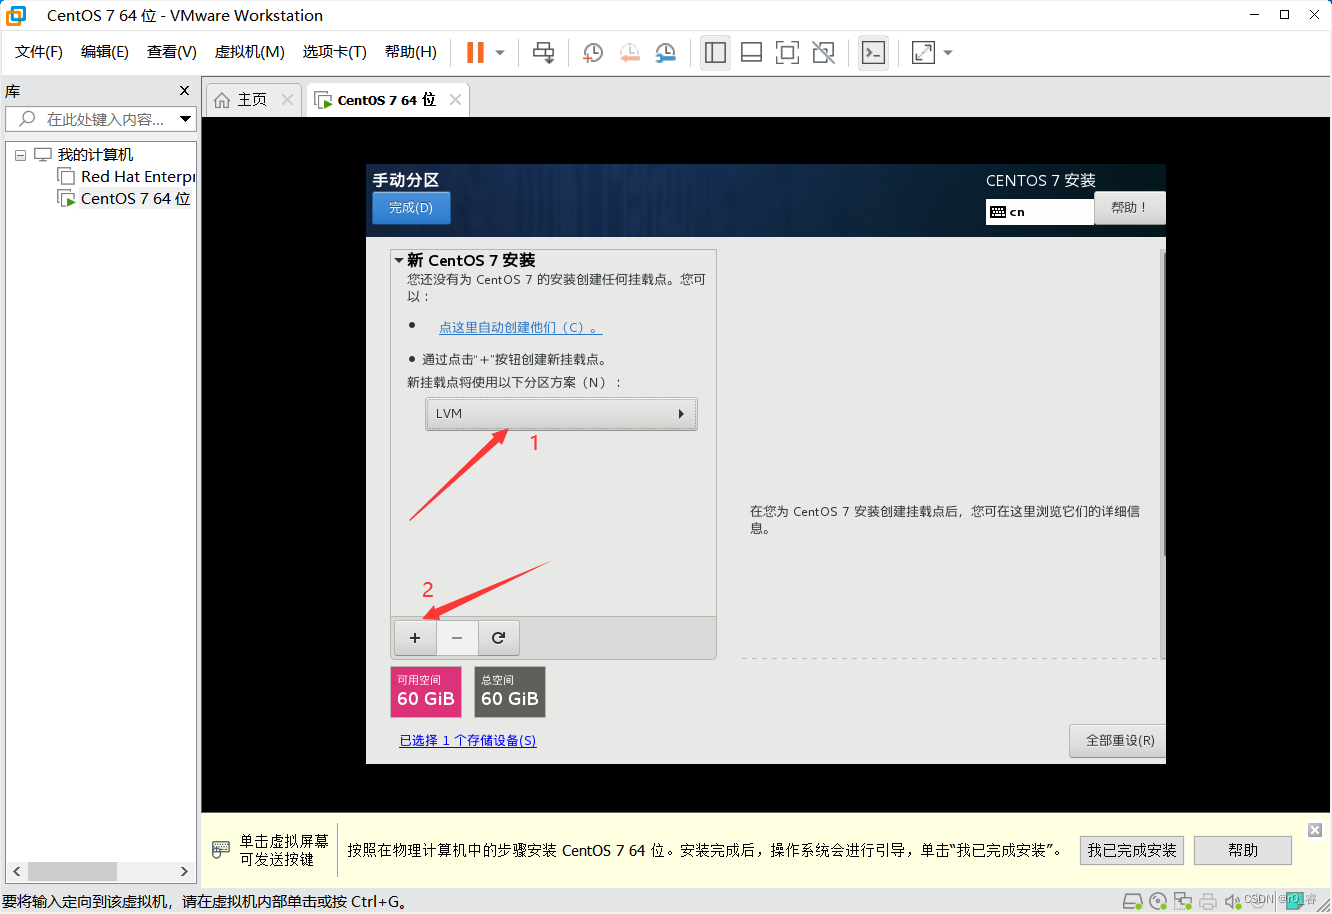This screenshot has height=914, width=1332.
Task: Add a mount point with plus button
Action: (415, 638)
